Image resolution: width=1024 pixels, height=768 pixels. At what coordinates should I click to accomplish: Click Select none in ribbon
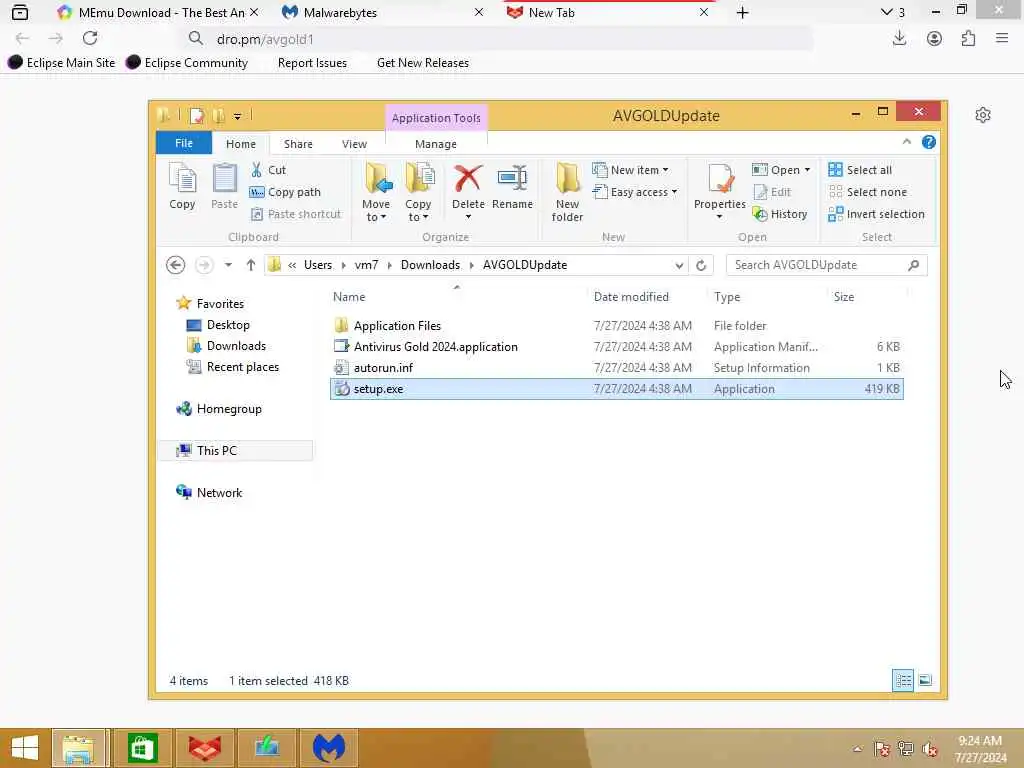pyautogui.click(x=867, y=192)
